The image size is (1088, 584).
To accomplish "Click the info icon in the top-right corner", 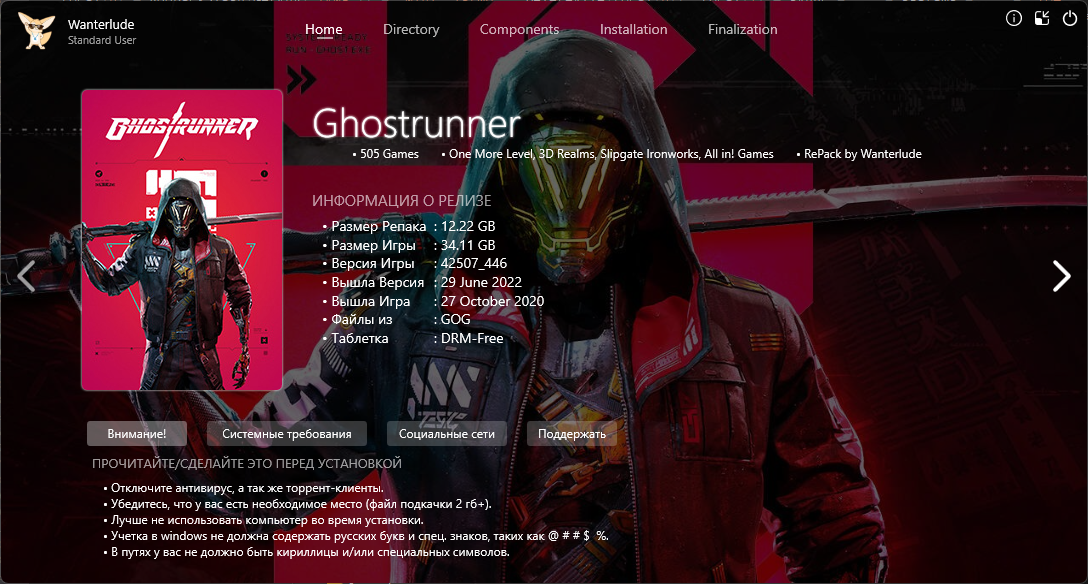I will (1014, 18).
